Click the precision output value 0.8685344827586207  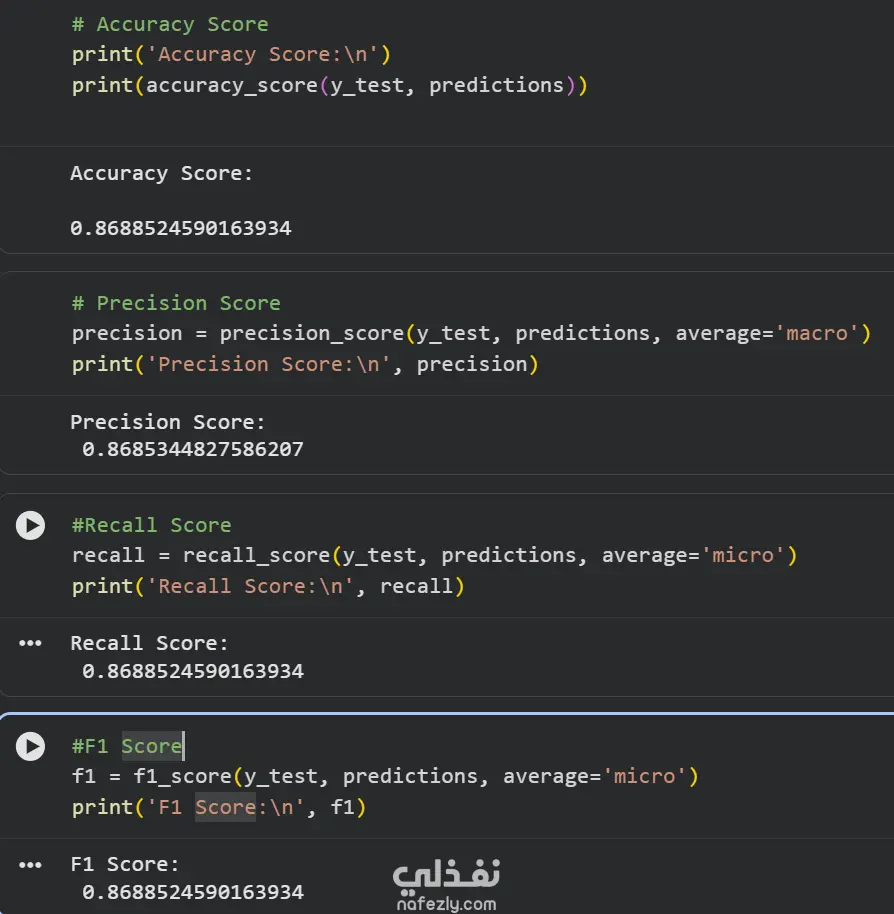click(x=193, y=449)
